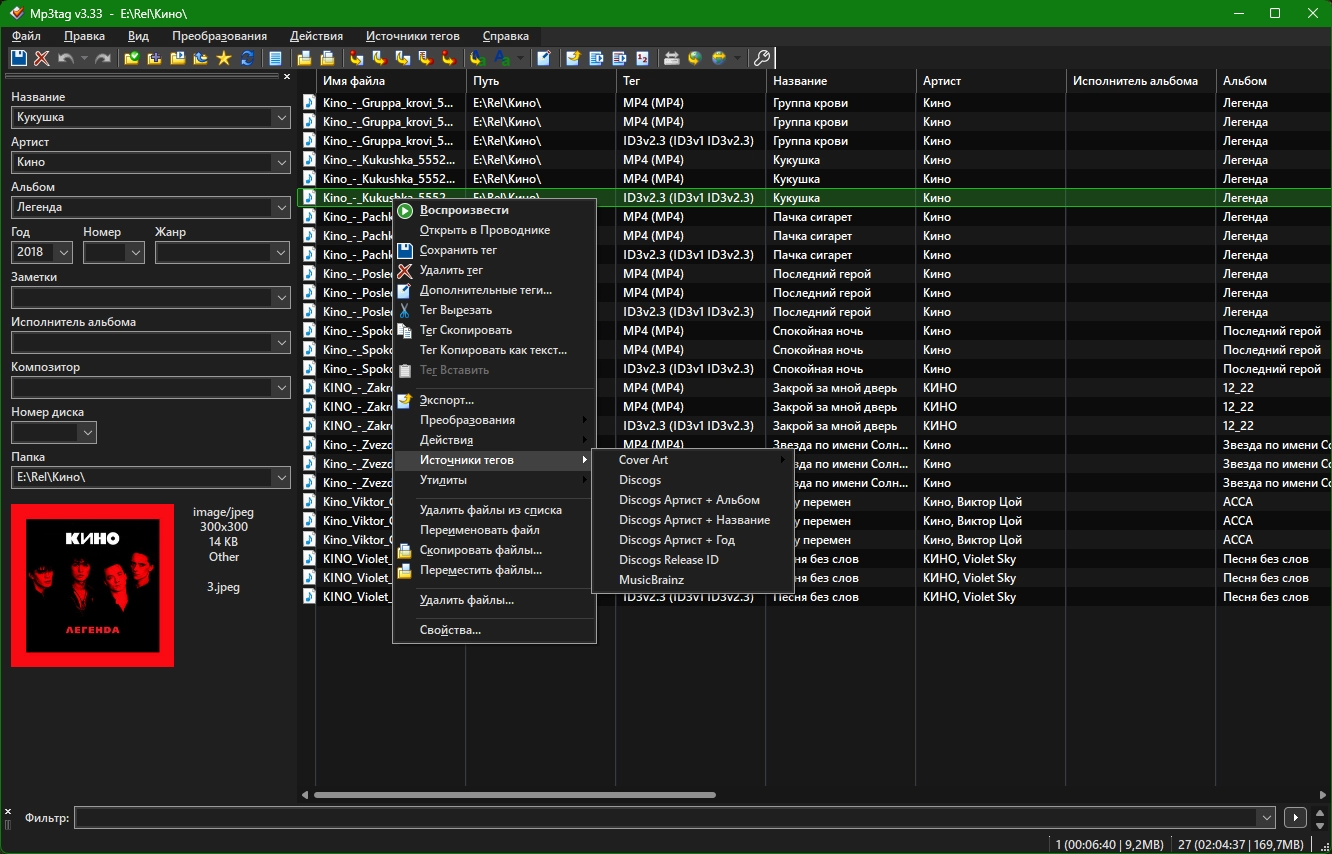1332x854 pixels.
Task: Select Discogs Release ID in the submenu
Action: point(668,560)
